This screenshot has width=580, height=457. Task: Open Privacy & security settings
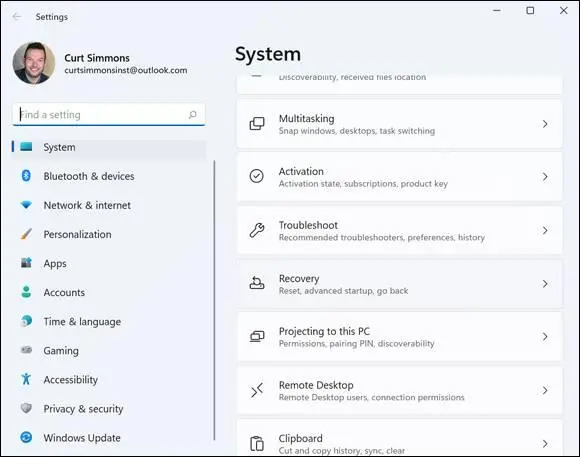109,408
